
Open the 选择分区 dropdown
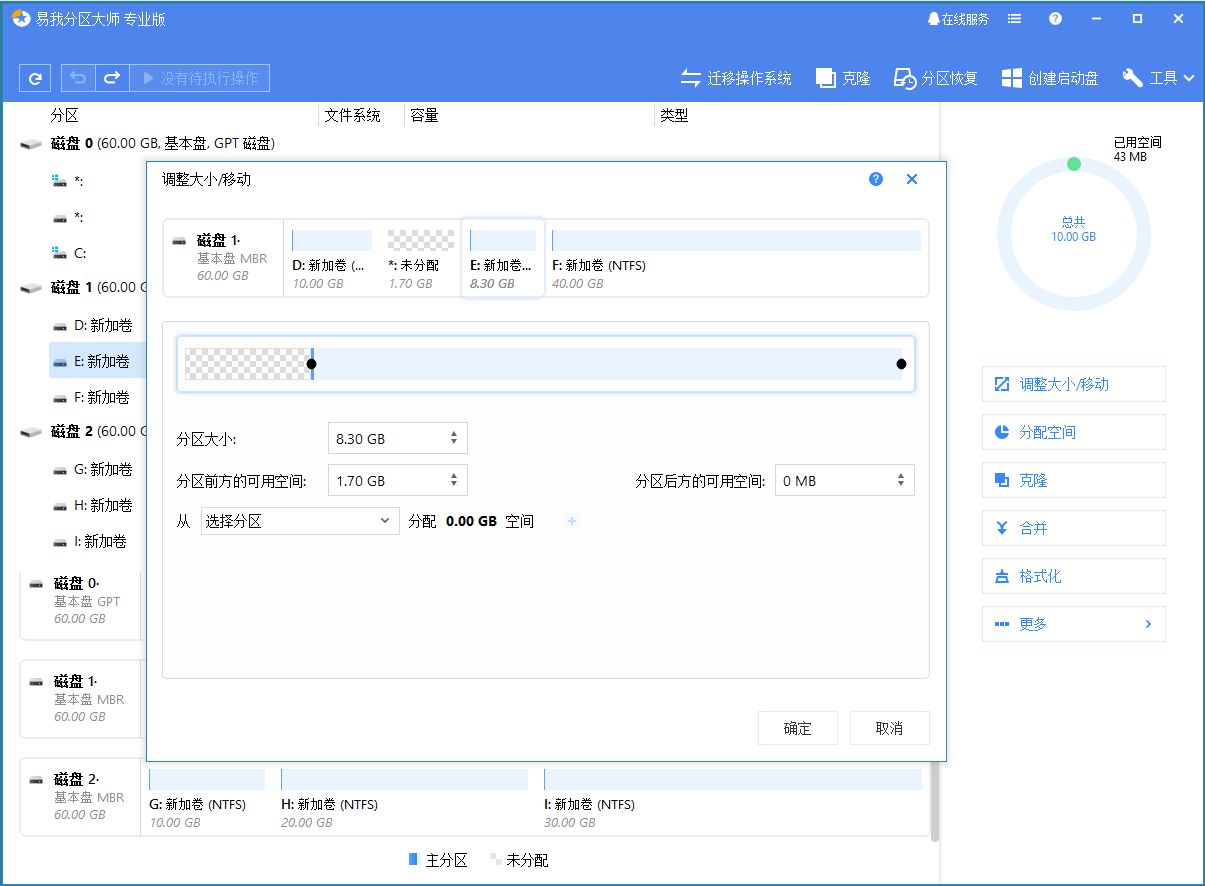click(299, 521)
